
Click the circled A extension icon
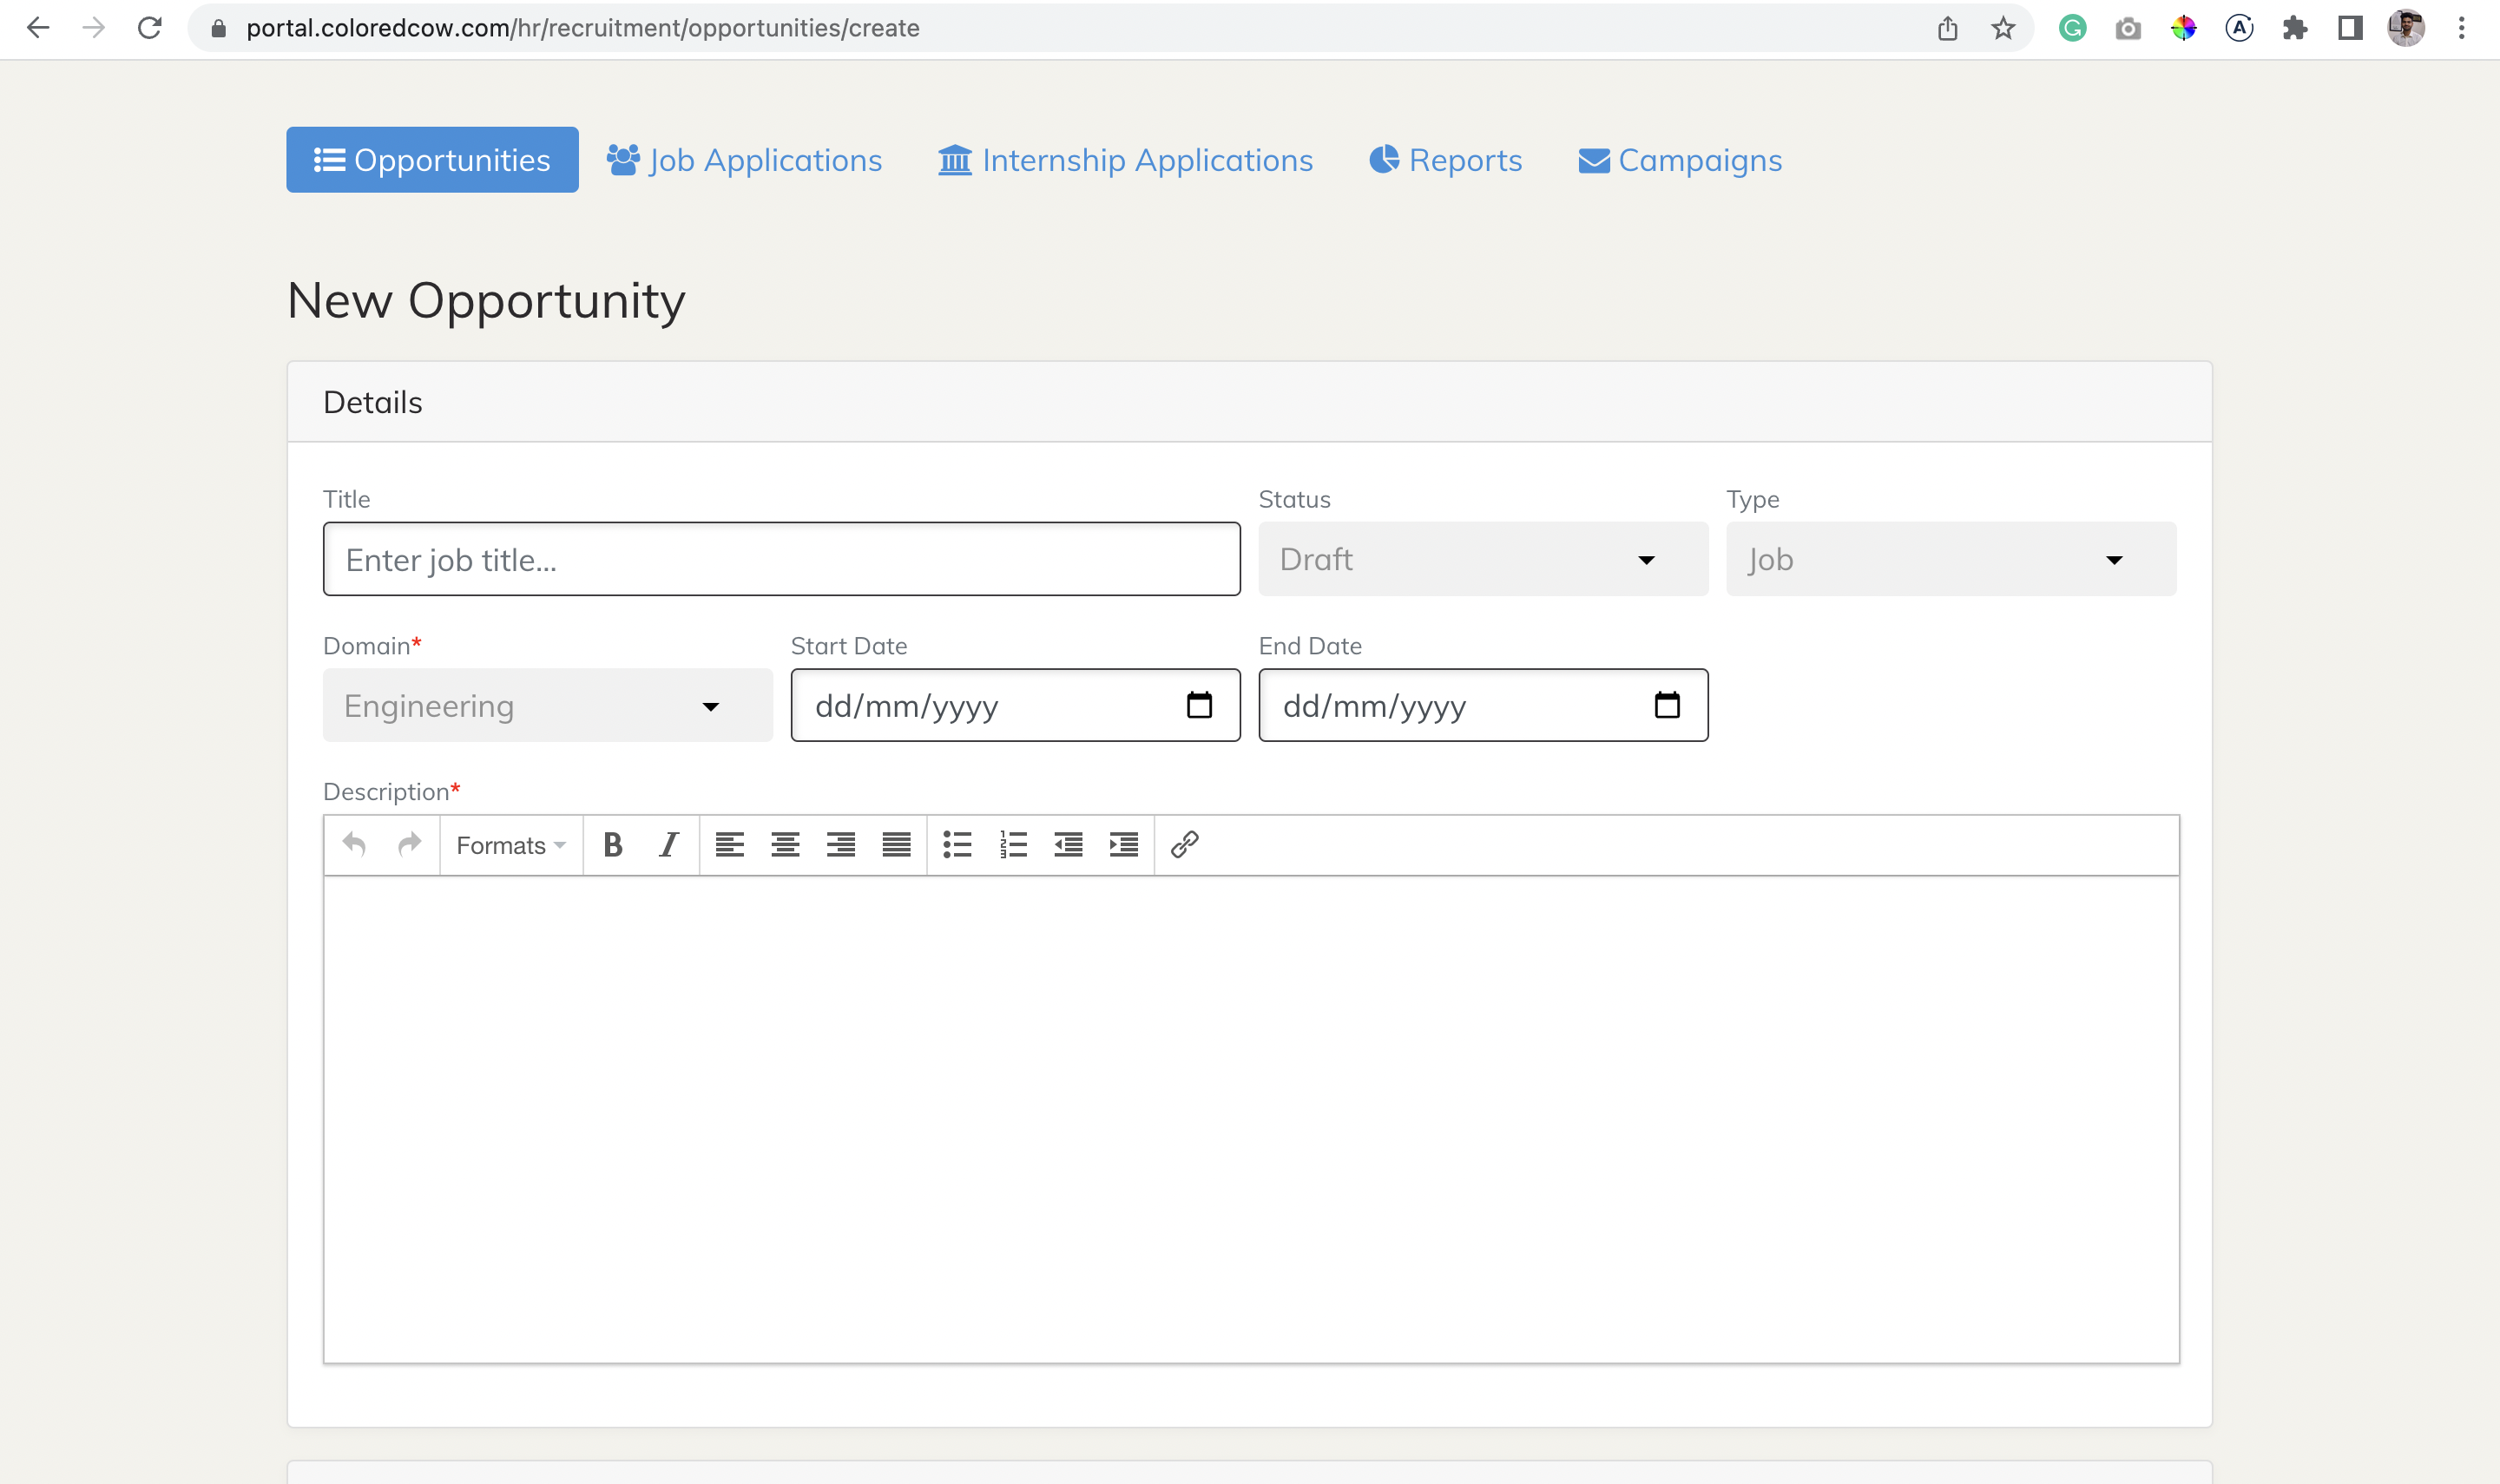(x=2239, y=28)
